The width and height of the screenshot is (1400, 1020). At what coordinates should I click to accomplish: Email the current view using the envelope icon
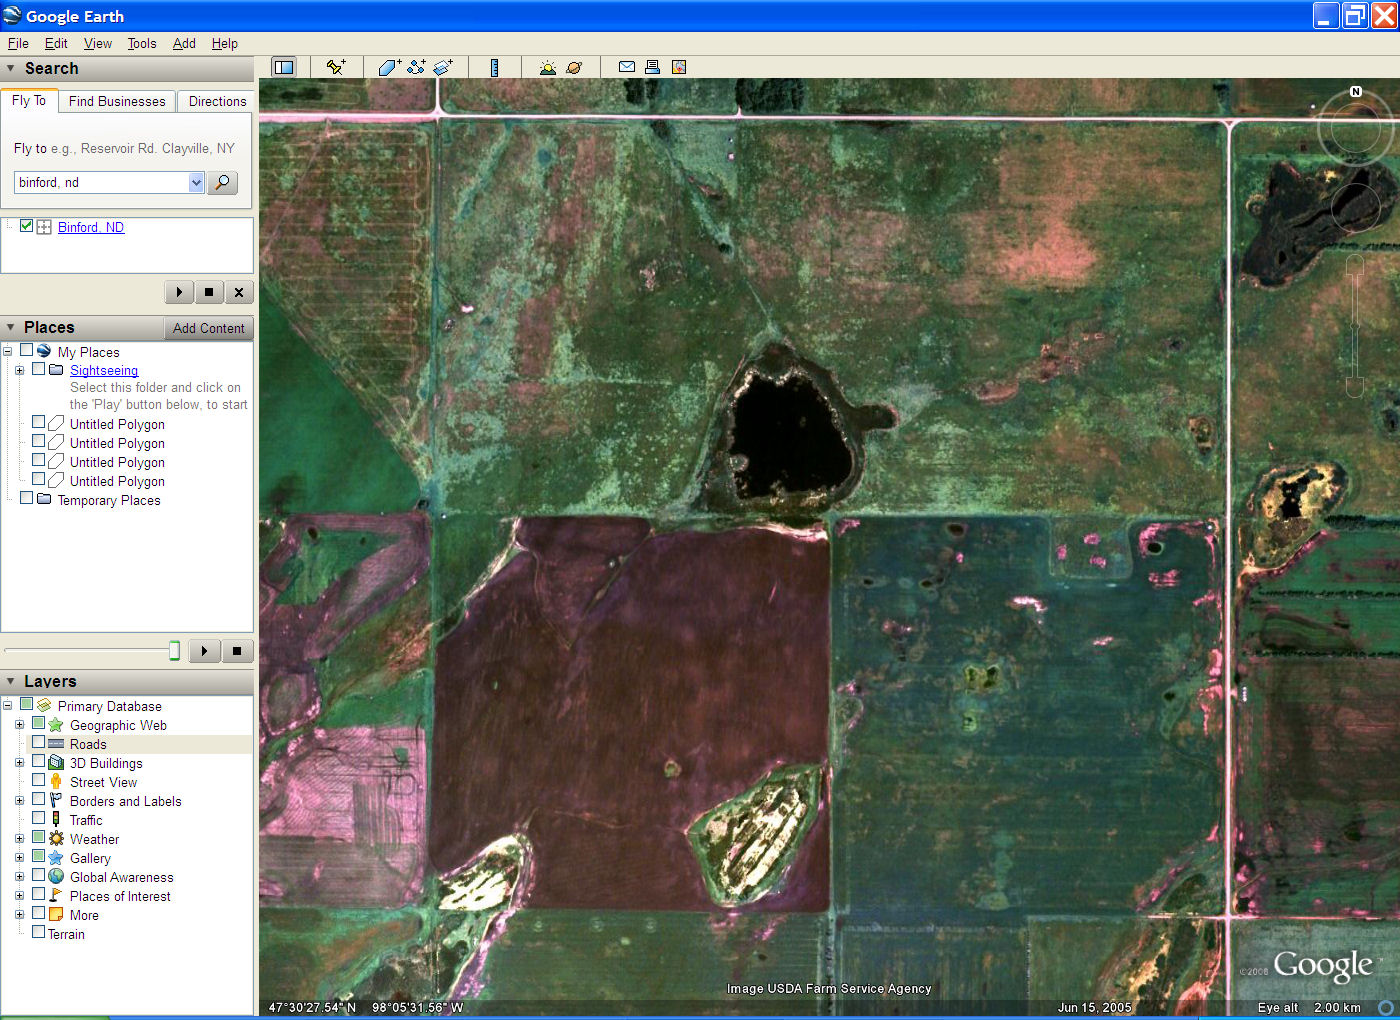[627, 67]
